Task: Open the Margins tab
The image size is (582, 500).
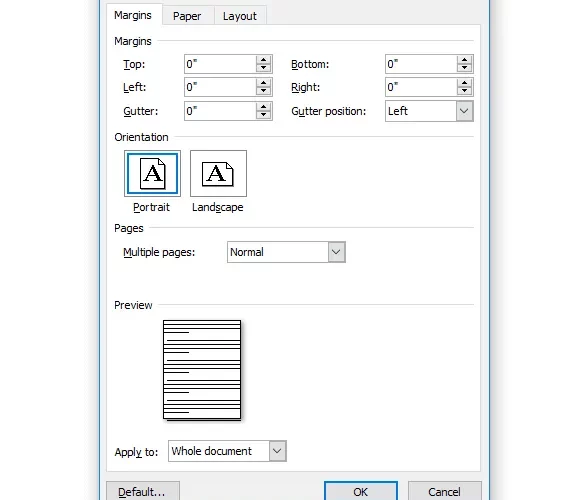Action: pos(133,15)
